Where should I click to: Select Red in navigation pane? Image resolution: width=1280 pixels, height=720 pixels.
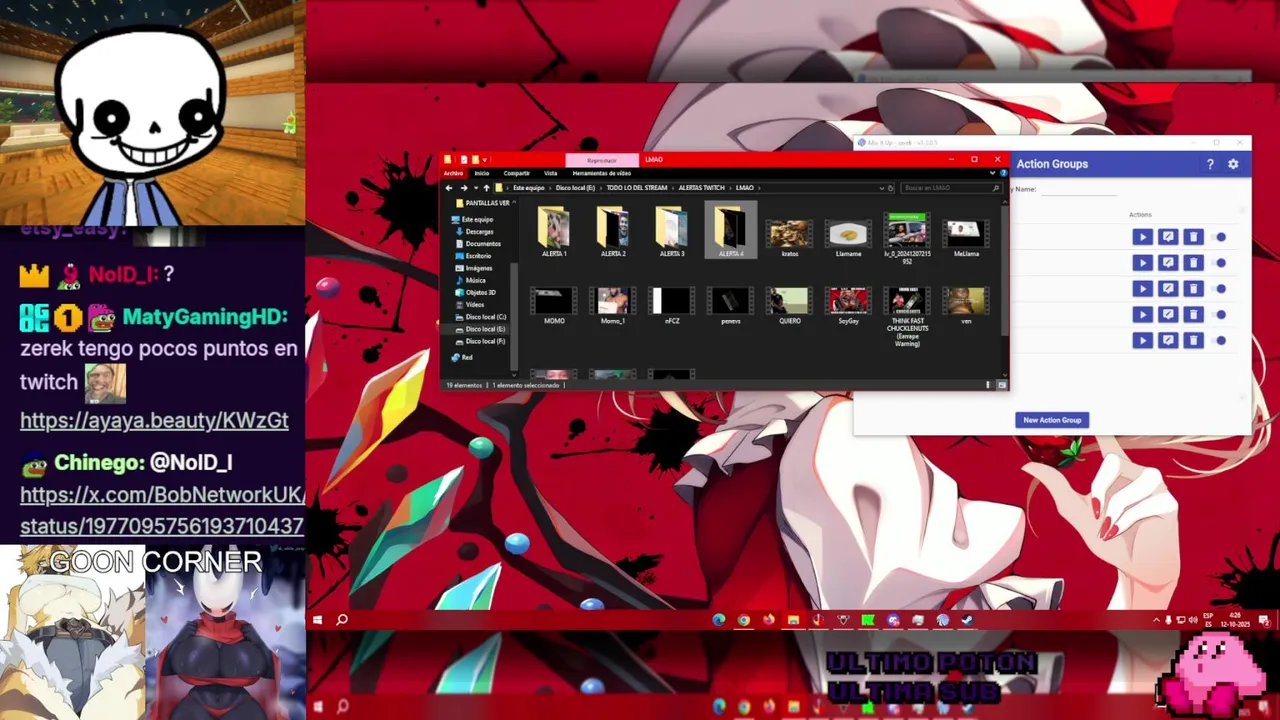tap(462, 357)
